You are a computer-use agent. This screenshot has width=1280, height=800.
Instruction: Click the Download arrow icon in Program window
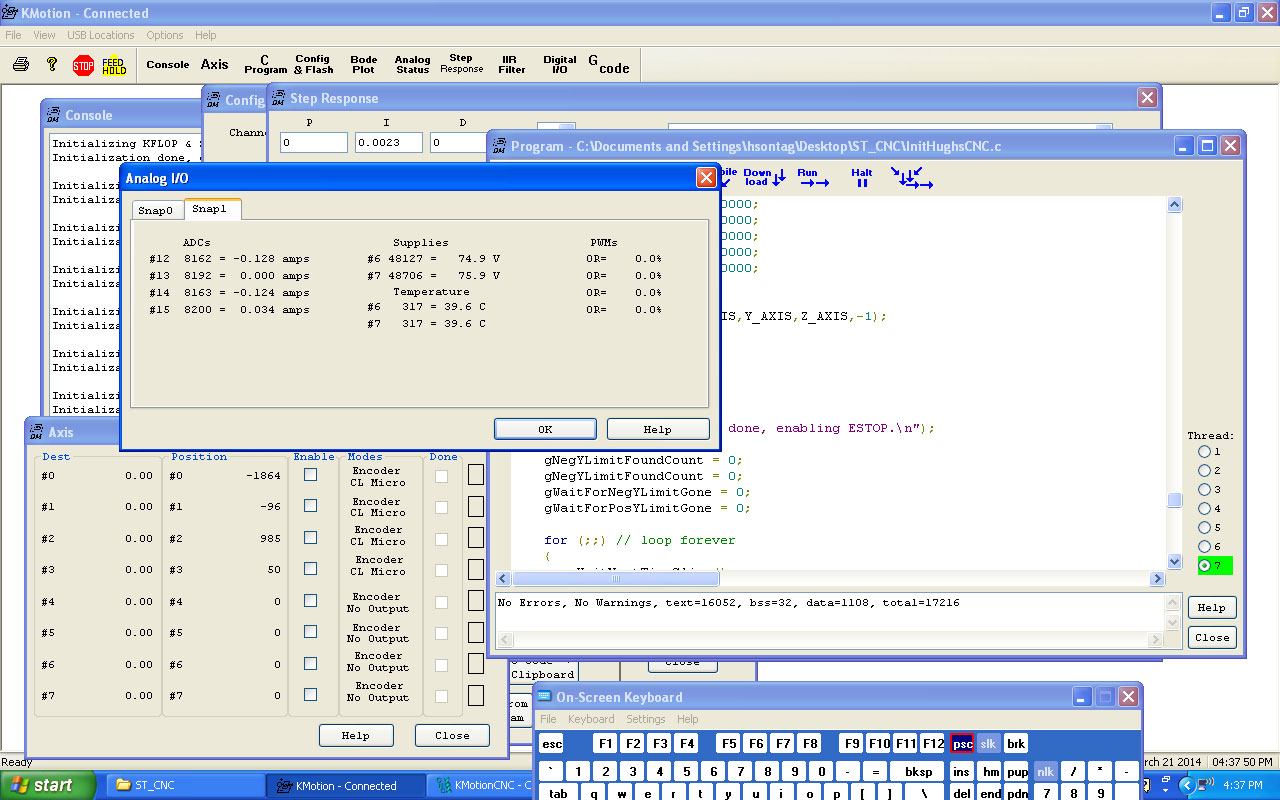765,178
